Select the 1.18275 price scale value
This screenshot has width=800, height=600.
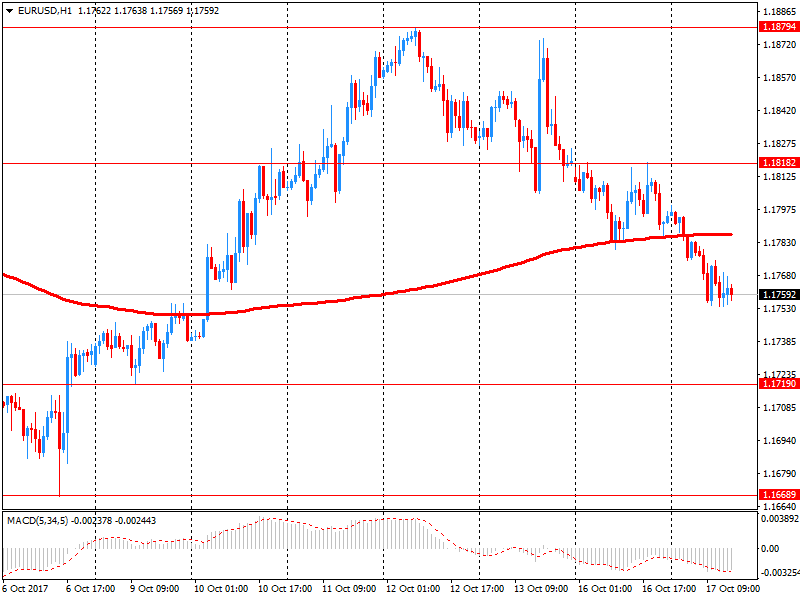[780, 143]
